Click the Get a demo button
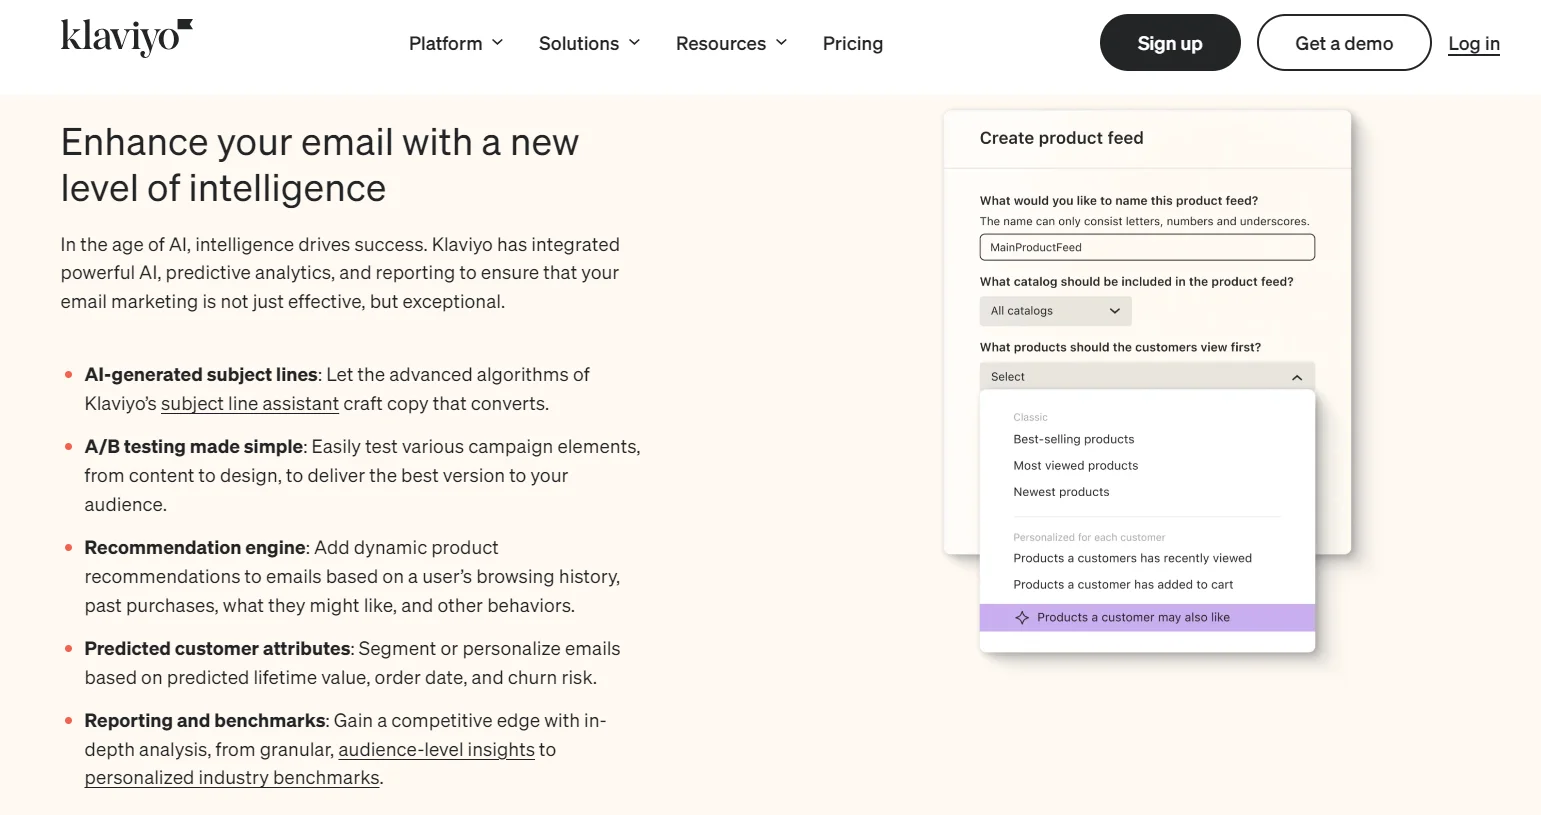This screenshot has height=815, width=1541. click(x=1343, y=42)
